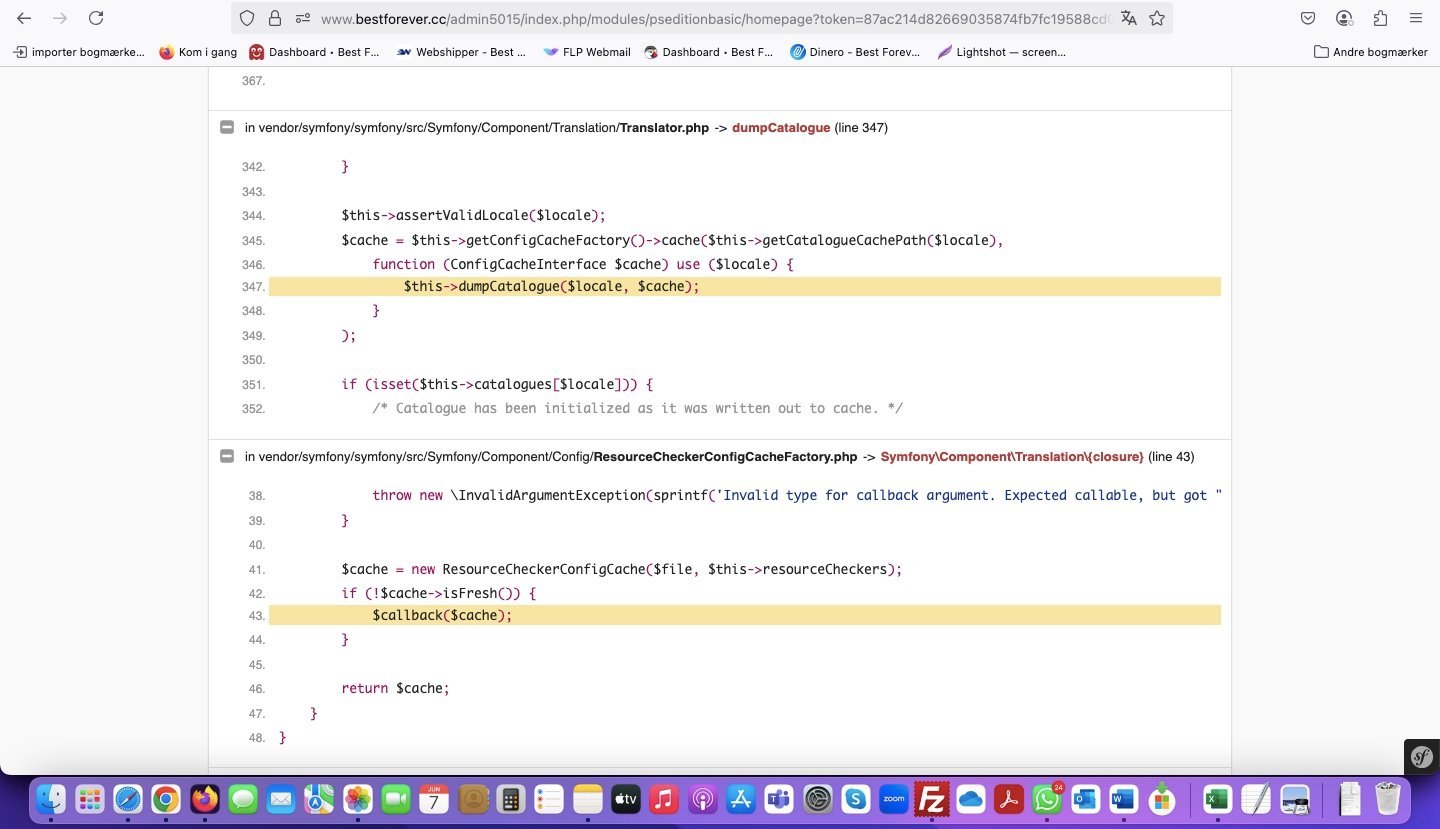Open Skype from the Dock
The height and width of the screenshot is (829, 1440).
[855, 799]
